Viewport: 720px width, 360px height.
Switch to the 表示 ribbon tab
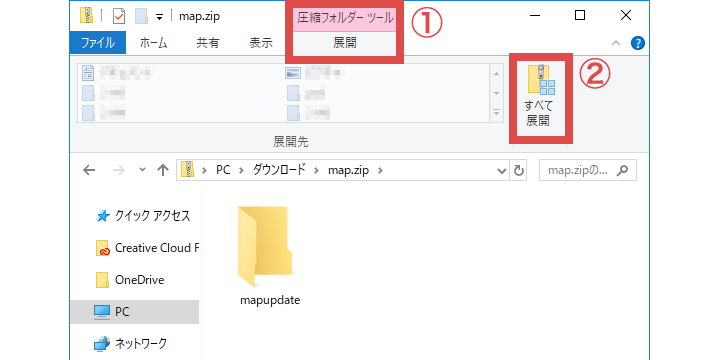click(x=261, y=44)
